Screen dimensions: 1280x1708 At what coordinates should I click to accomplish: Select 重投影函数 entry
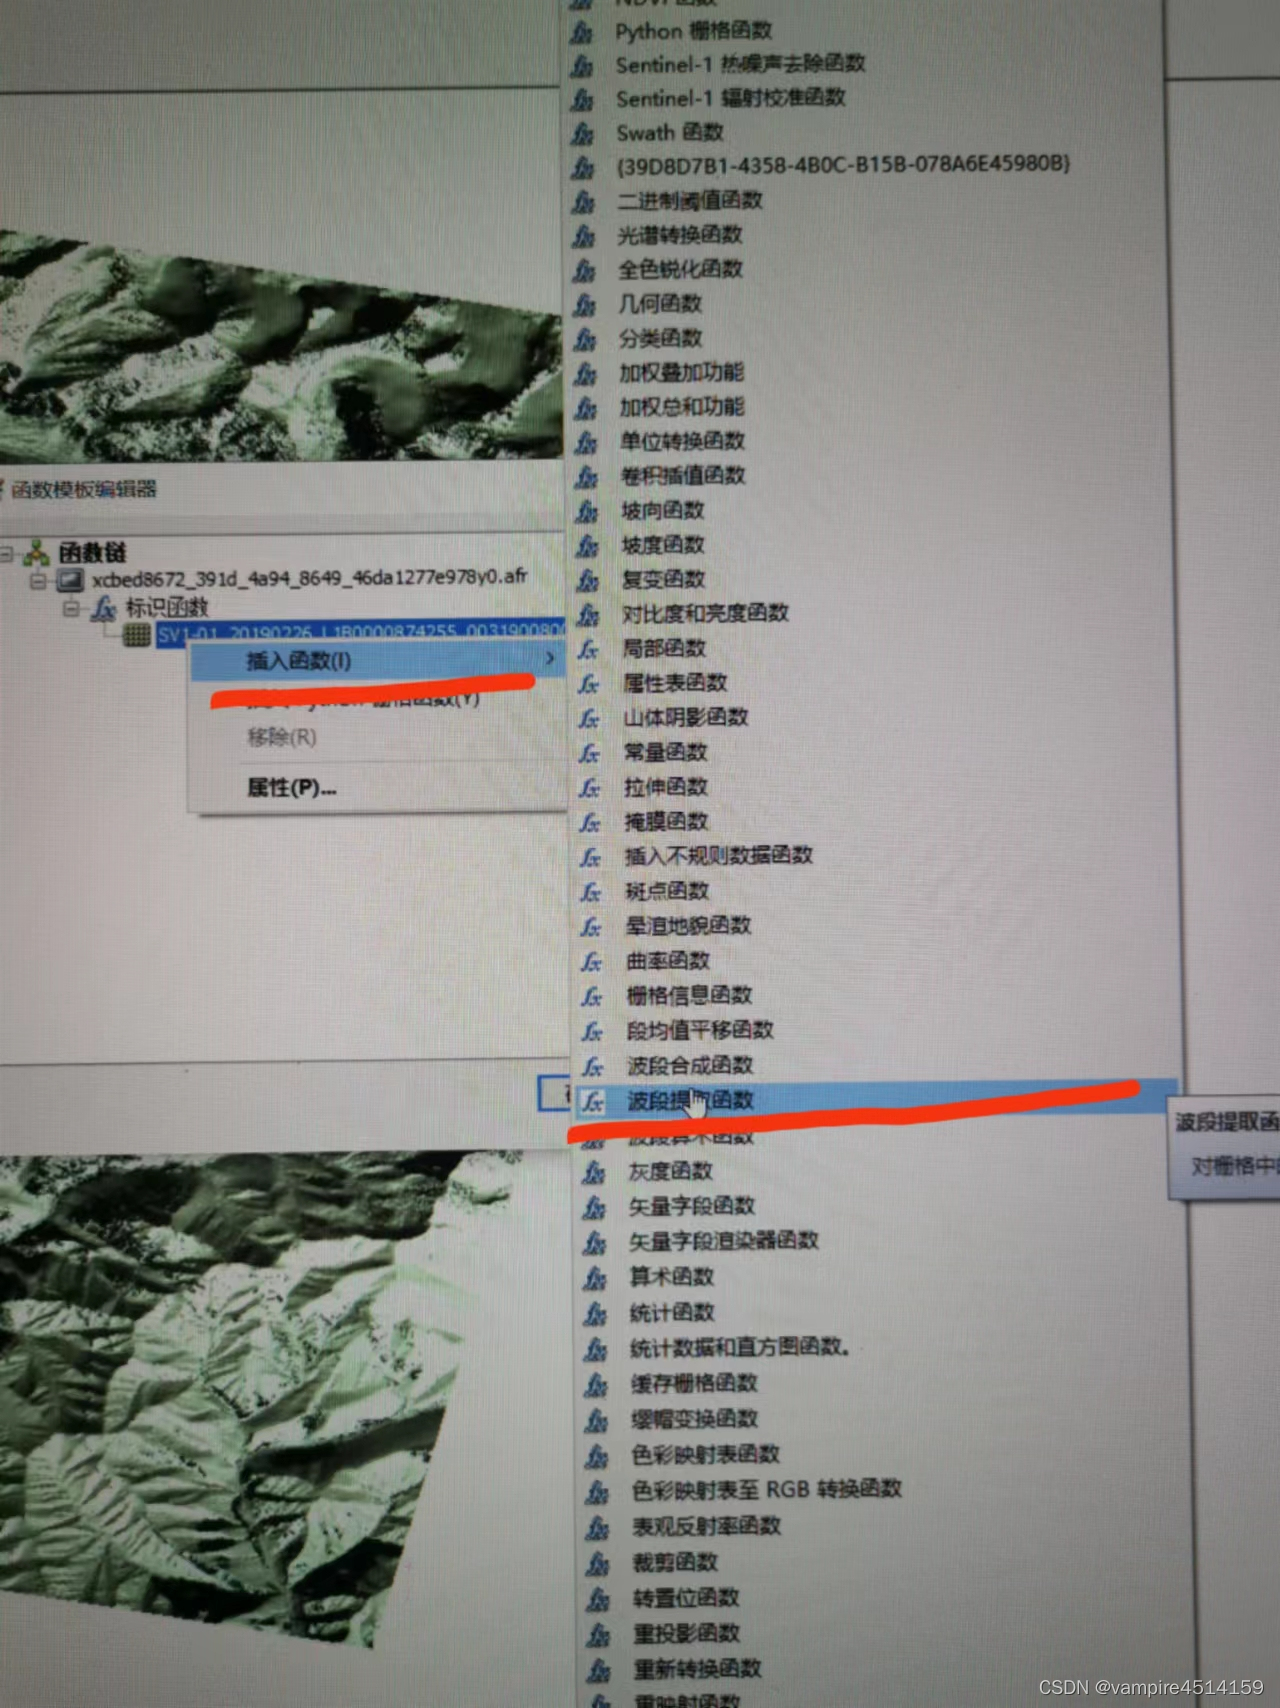tap(686, 1634)
